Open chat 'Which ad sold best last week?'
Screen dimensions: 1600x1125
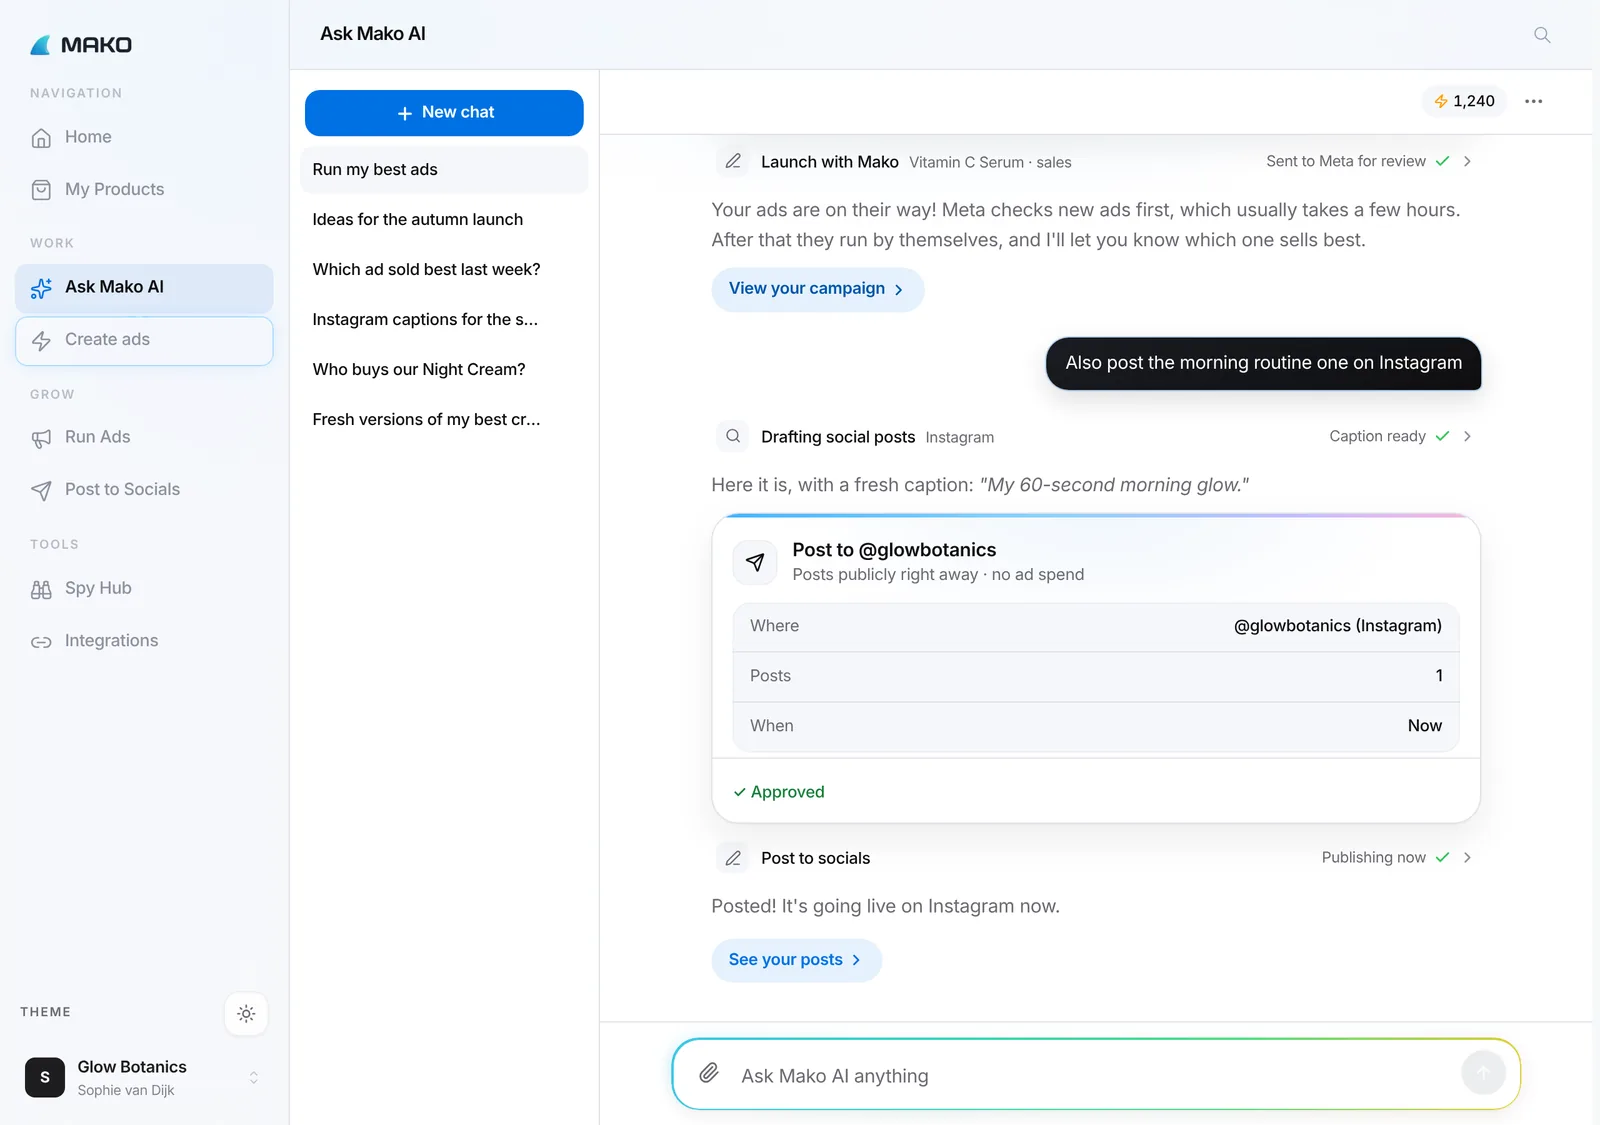444,270
